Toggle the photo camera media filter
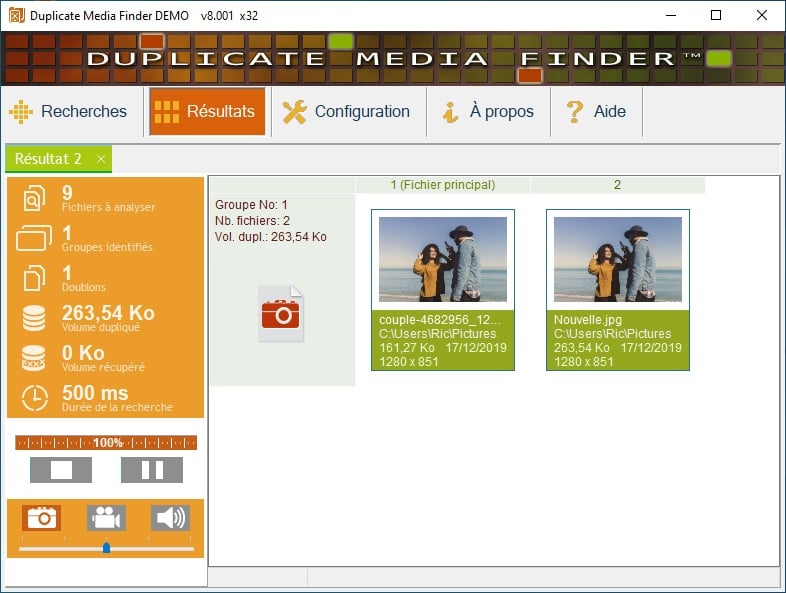The width and height of the screenshot is (786, 593). pos(42,517)
